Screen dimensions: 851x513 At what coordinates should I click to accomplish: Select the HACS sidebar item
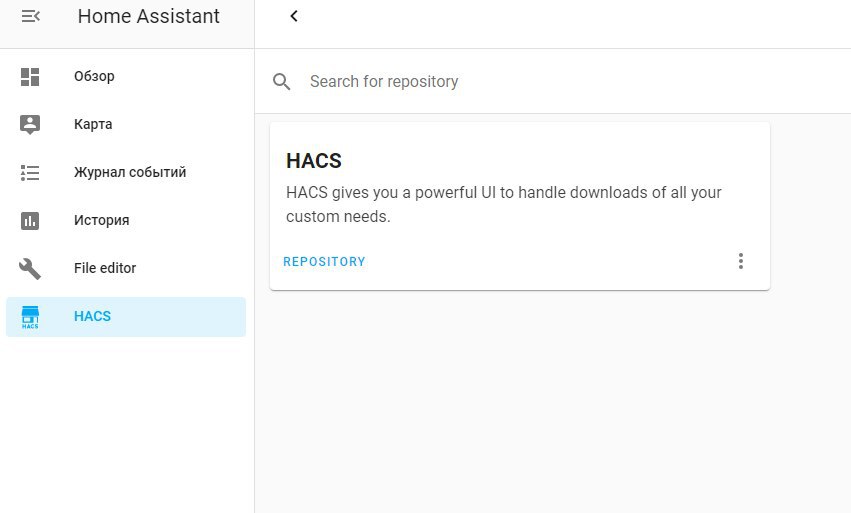(126, 316)
